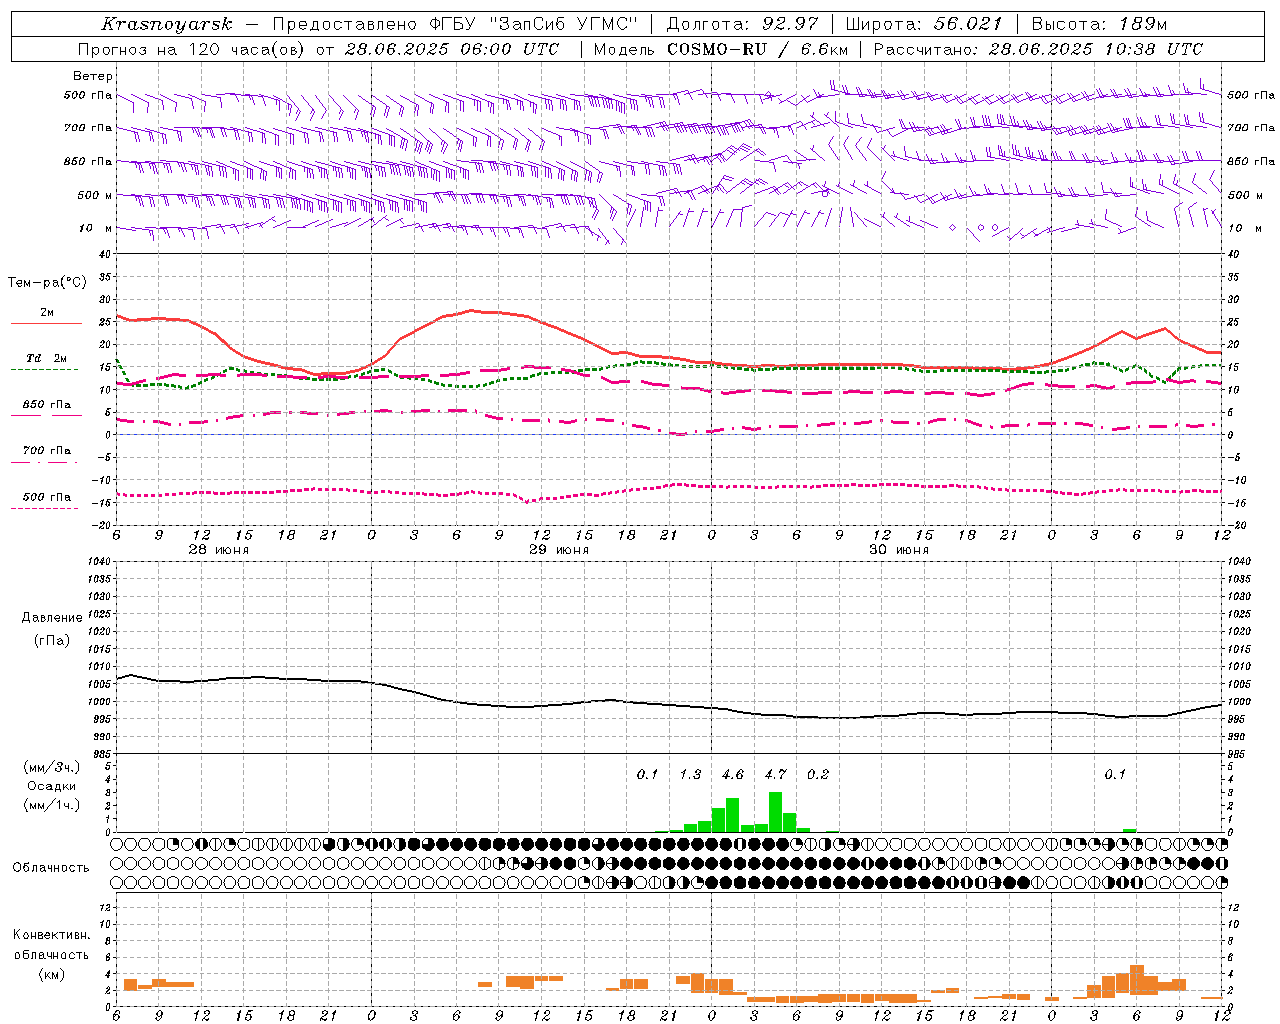The height and width of the screenshot is (1024, 1280).
Task: Click the dotted line sample under 500 гПа legend
Action: [x=44, y=508]
